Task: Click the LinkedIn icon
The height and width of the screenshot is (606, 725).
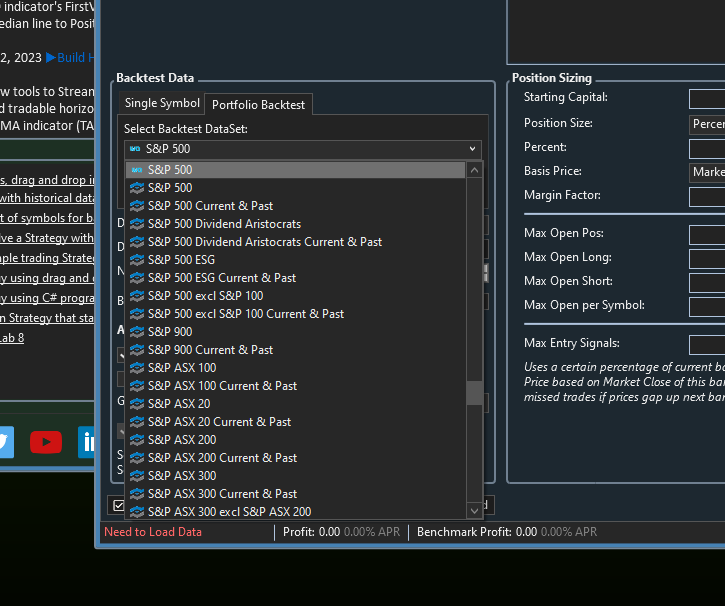Action: point(90,441)
